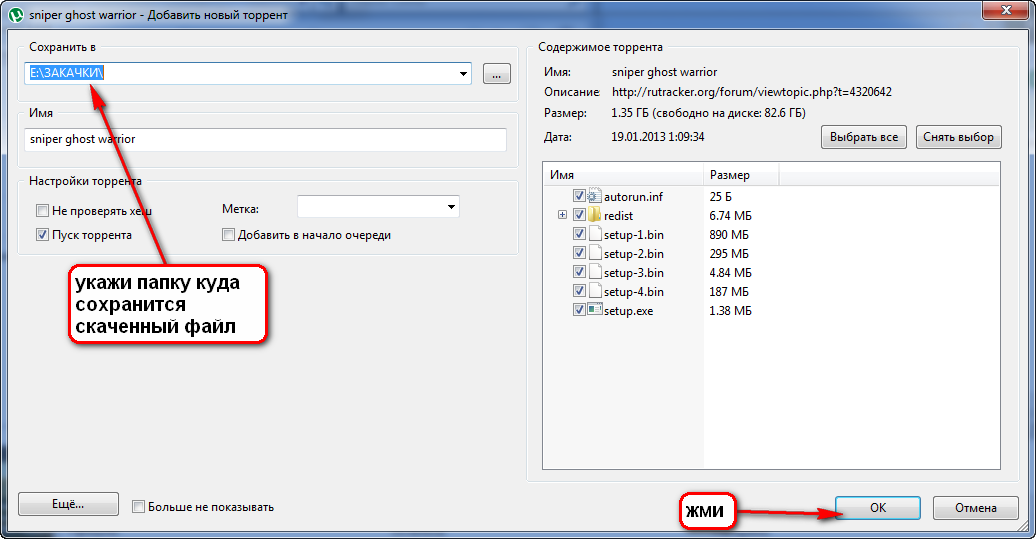1036x539 pixels.
Task: Click the setup-3.bin file icon
Action: tap(594, 272)
